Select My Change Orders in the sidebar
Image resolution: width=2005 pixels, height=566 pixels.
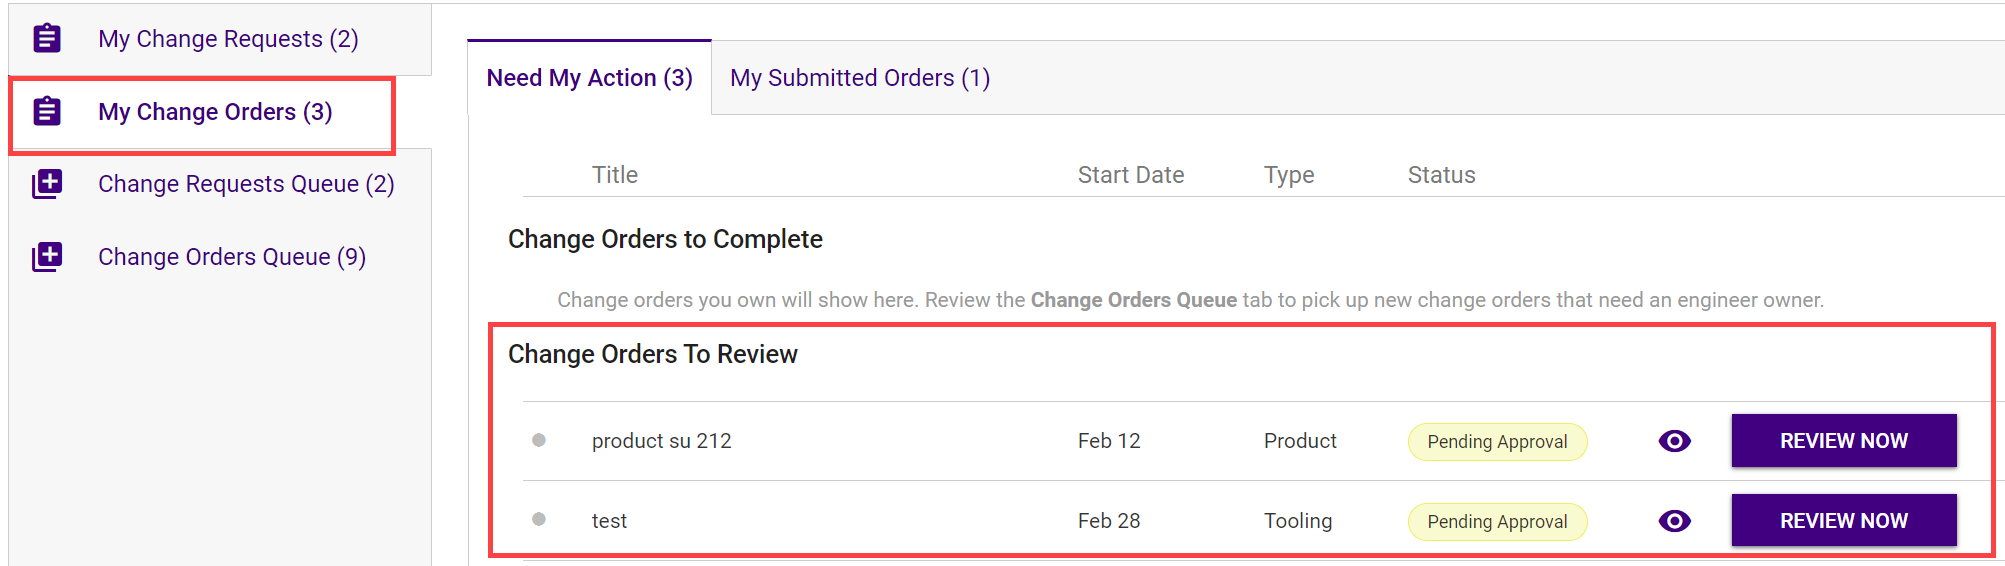click(215, 112)
